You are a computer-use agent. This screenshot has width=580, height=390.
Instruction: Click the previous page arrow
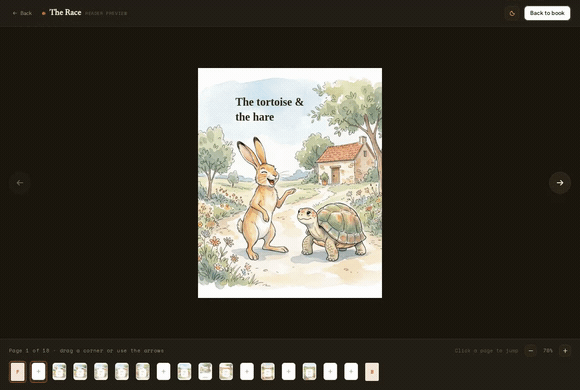pyautogui.click(x=20, y=183)
